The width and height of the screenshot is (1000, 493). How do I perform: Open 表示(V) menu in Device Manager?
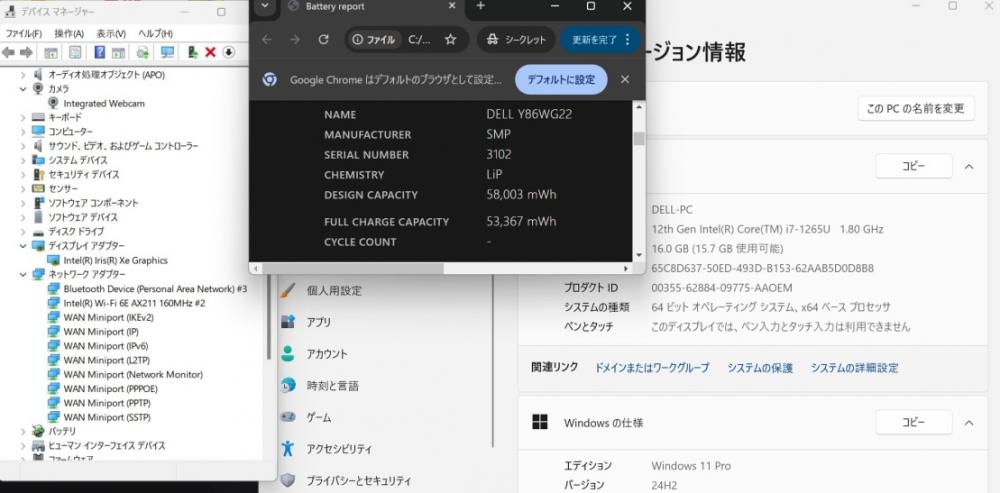[111, 33]
